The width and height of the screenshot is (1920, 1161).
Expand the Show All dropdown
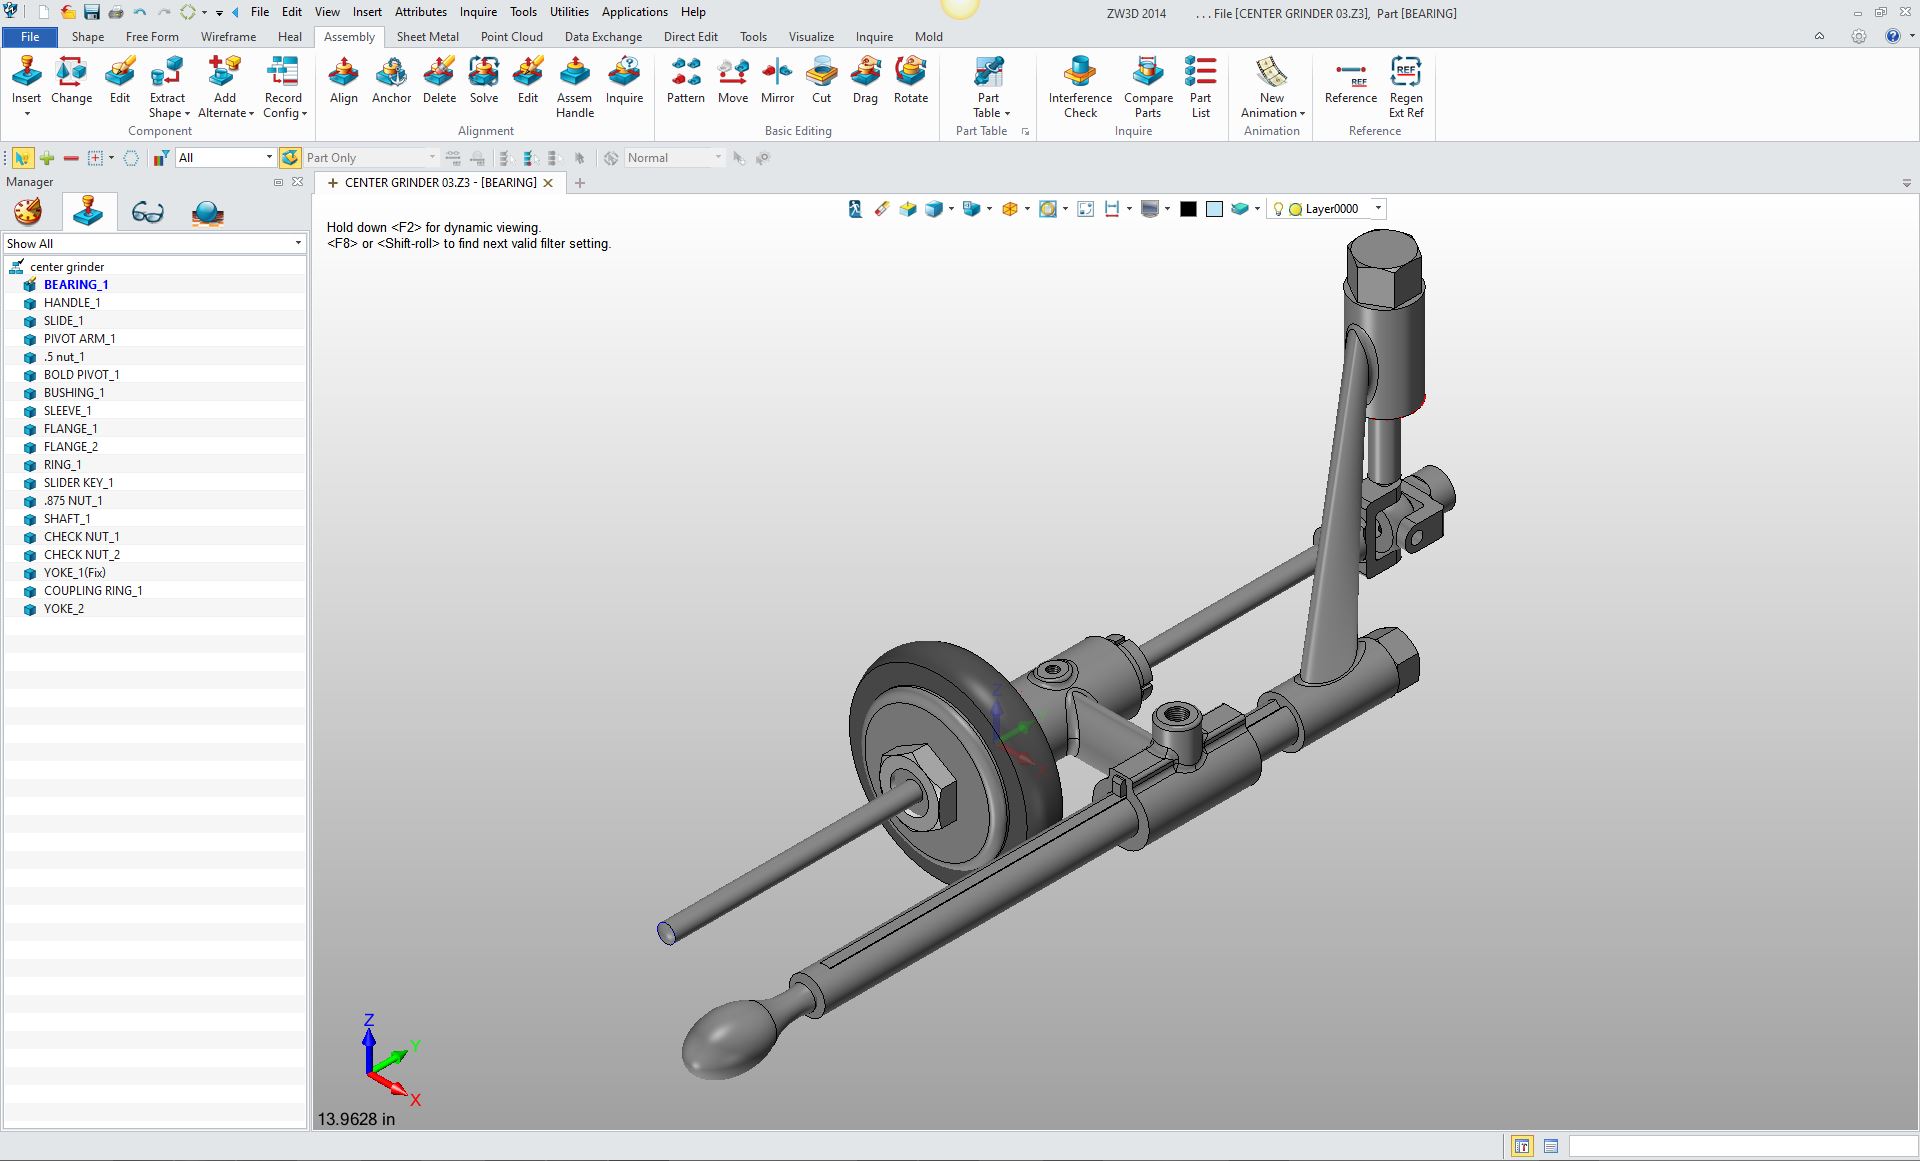coord(297,244)
